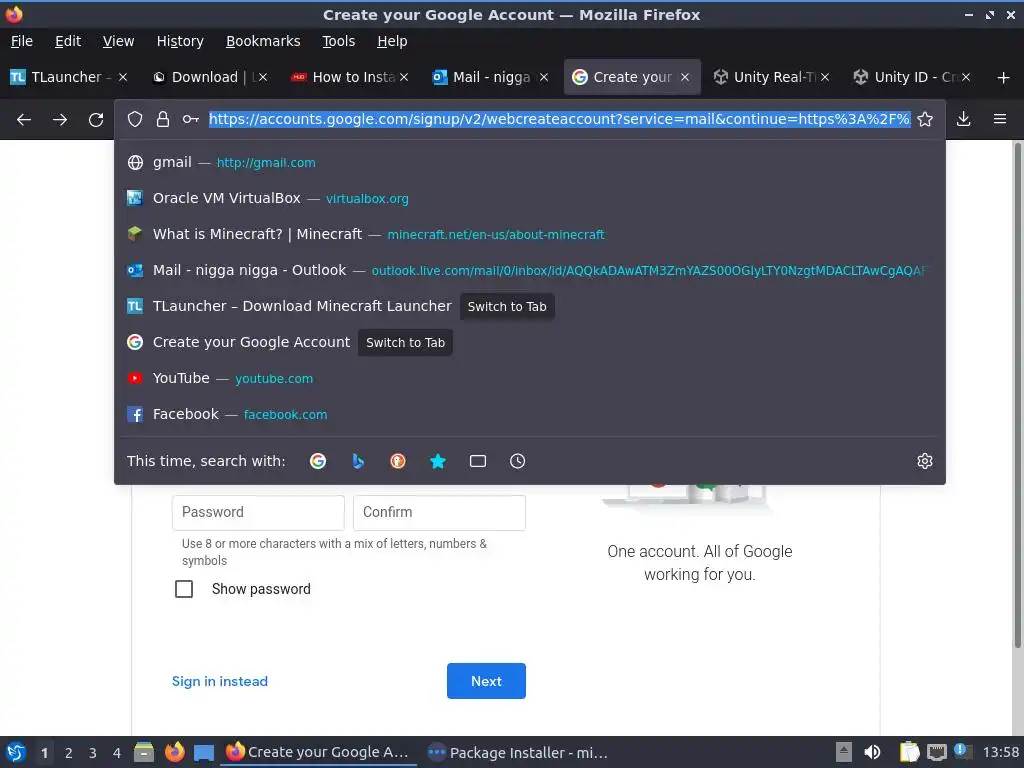Open Package Installer taskbar window

pos(518,752)
